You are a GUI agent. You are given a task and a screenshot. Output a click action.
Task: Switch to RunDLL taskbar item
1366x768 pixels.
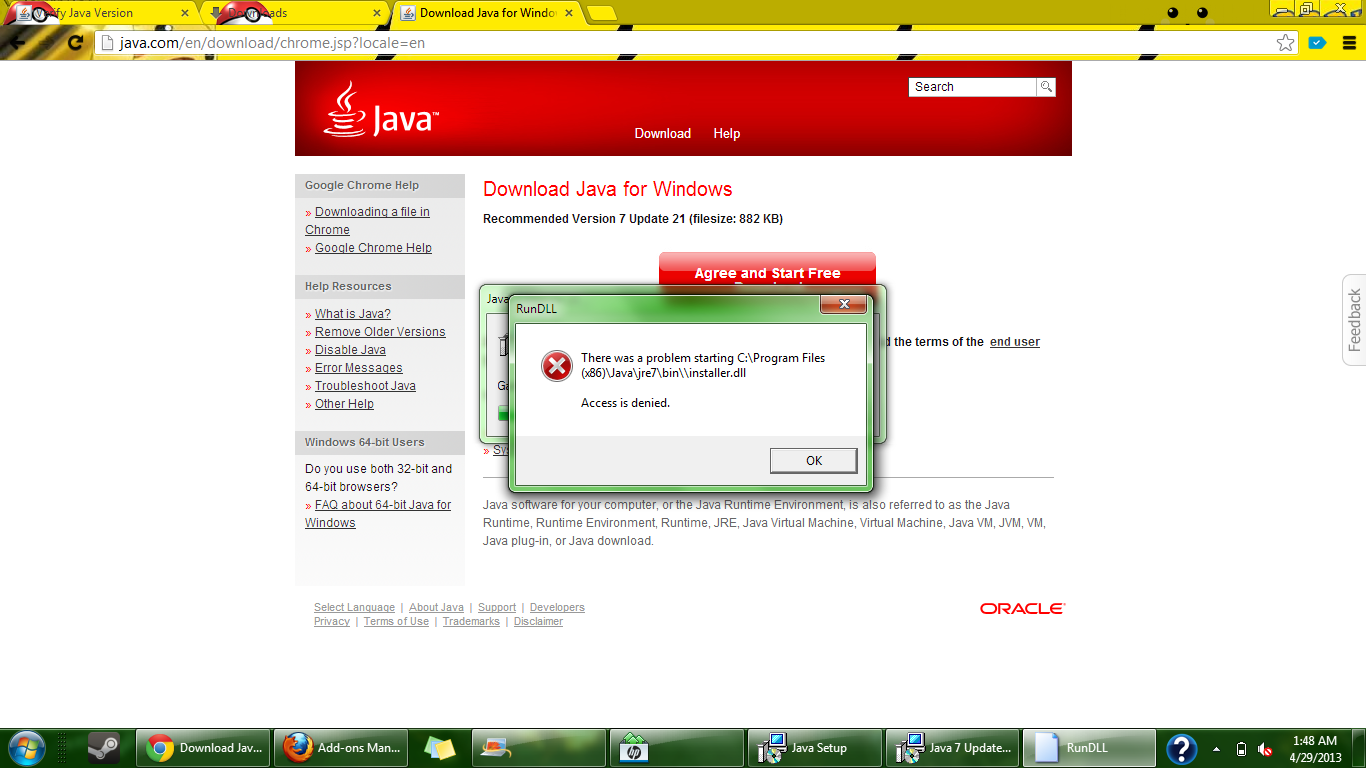pyautogui.click(x=1089, y=747)
